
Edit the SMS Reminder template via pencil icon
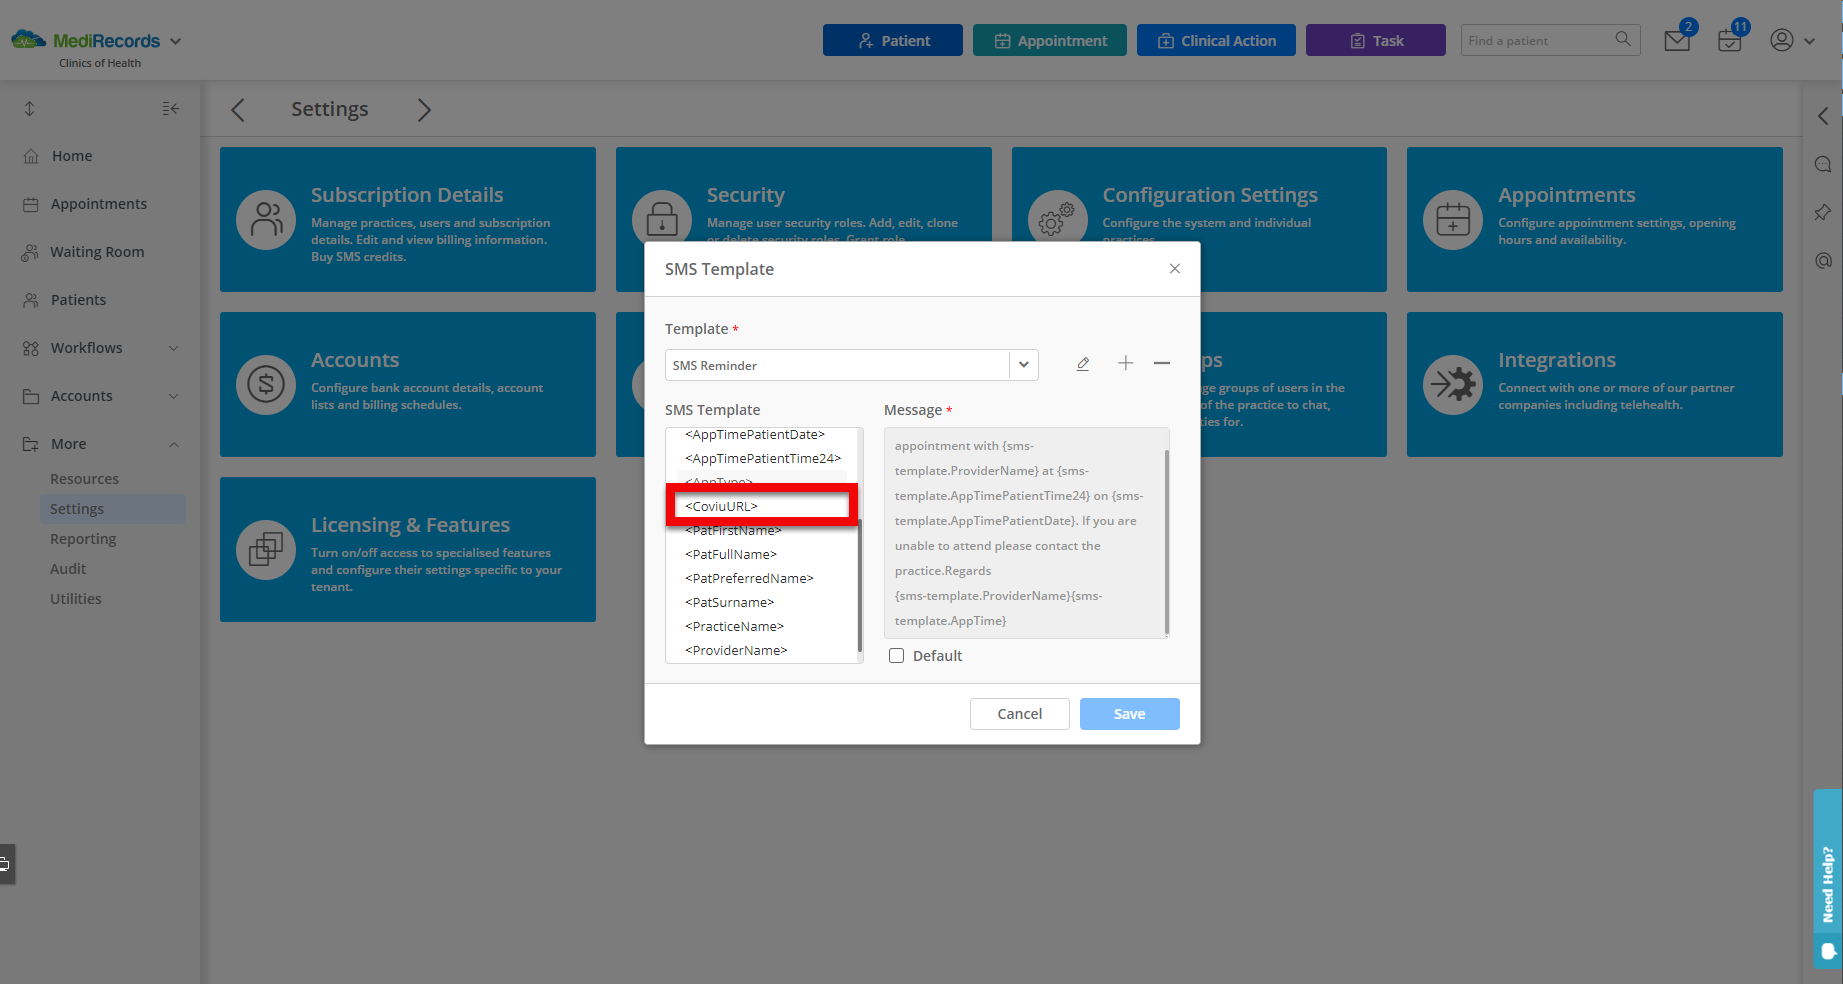click(1082, 364)
